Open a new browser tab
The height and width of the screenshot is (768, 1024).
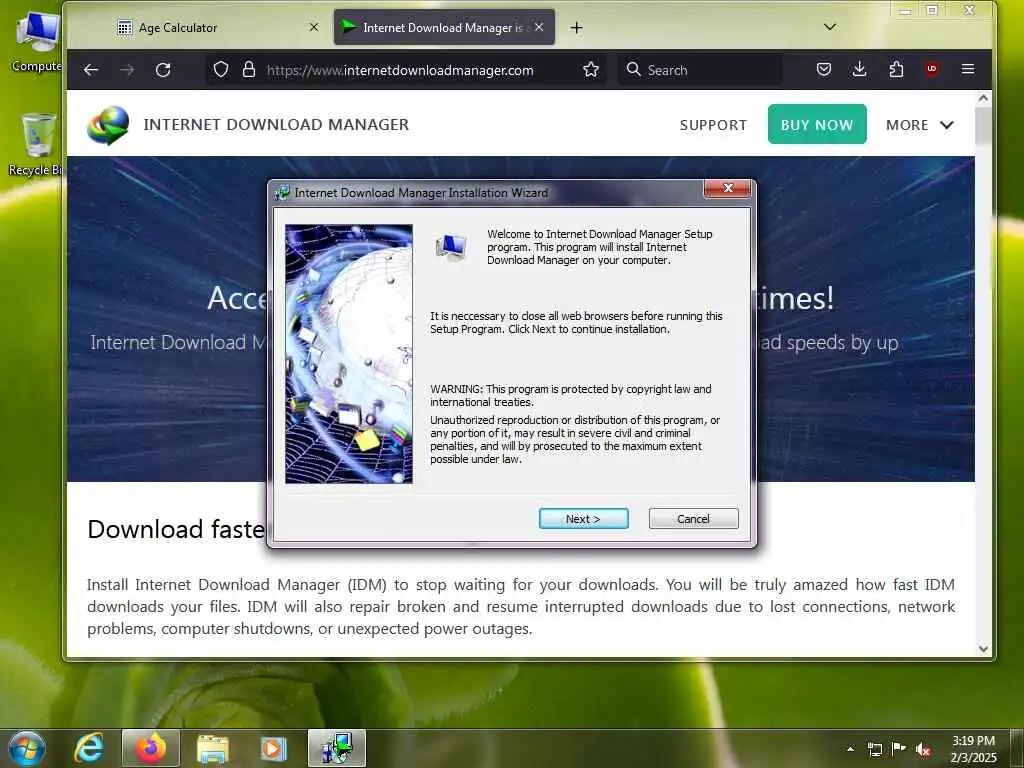576,27
